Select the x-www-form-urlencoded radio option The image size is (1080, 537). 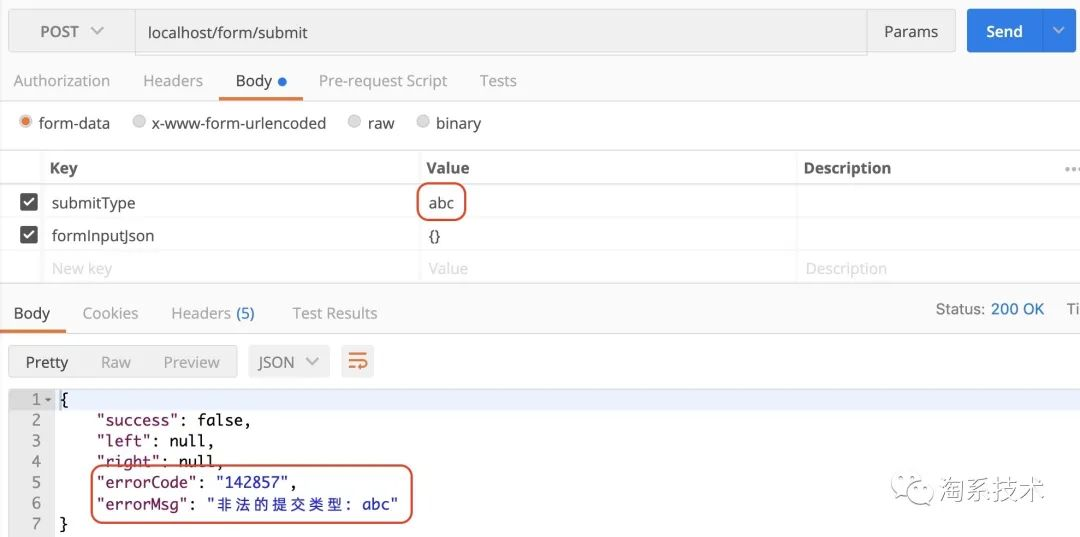pos(139,122)
